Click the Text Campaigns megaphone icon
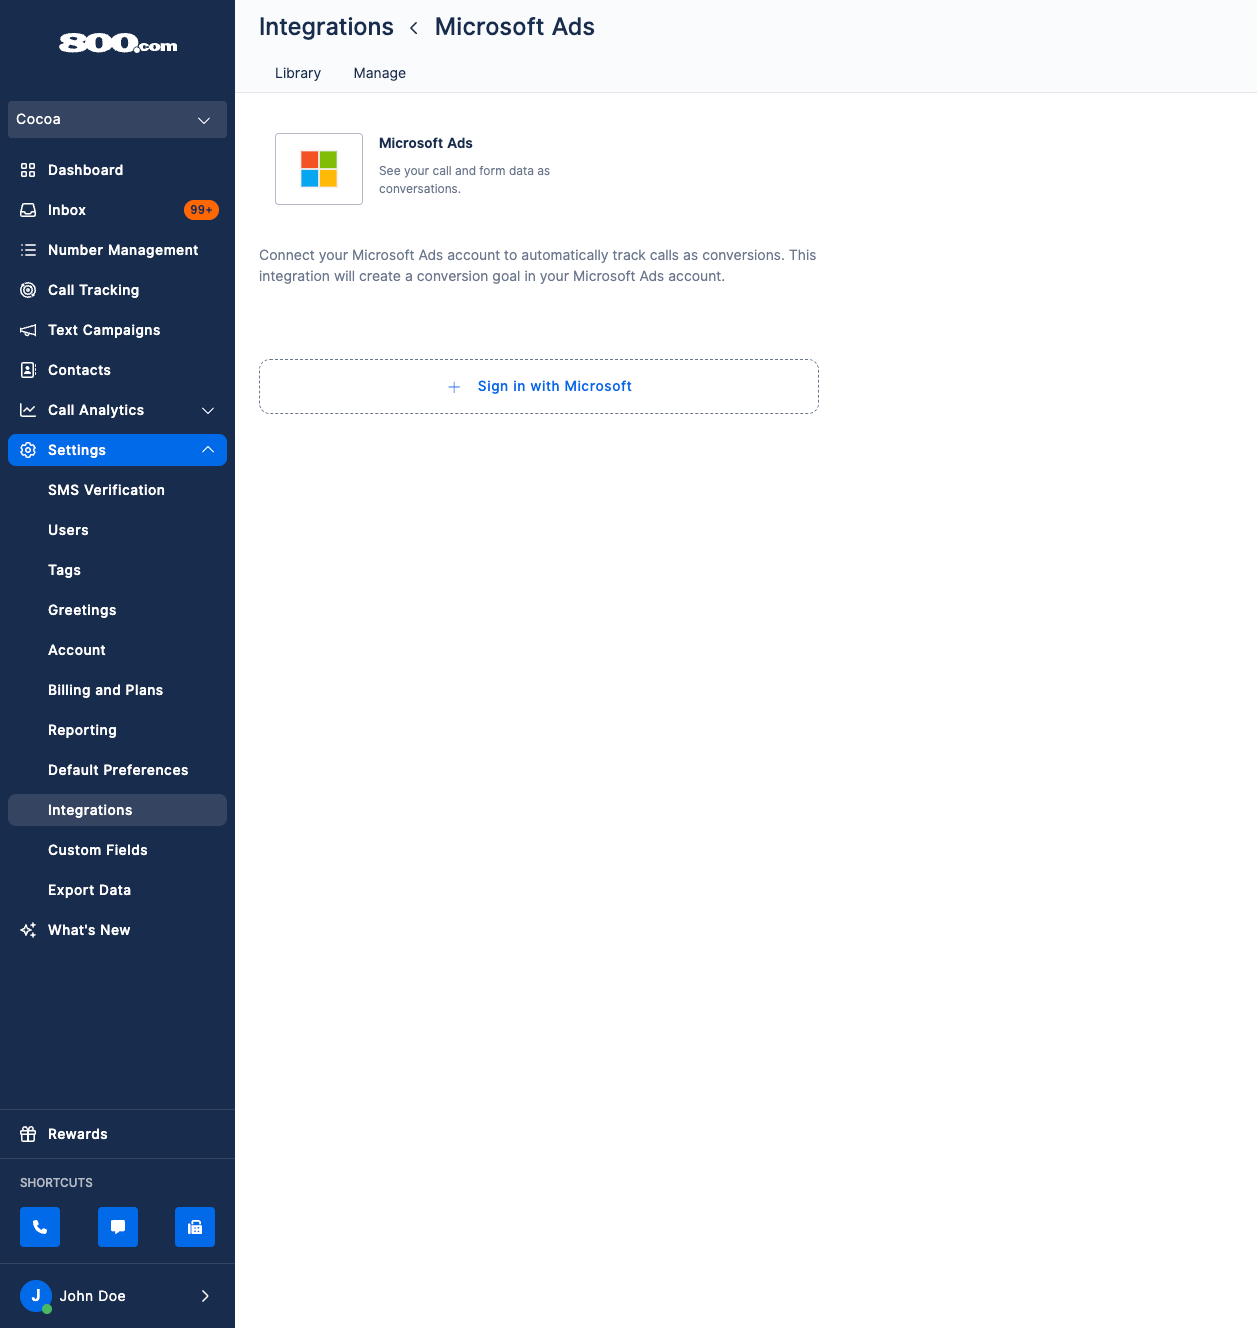This screenshot has height=1328, width=1257. tap(28, 330)
